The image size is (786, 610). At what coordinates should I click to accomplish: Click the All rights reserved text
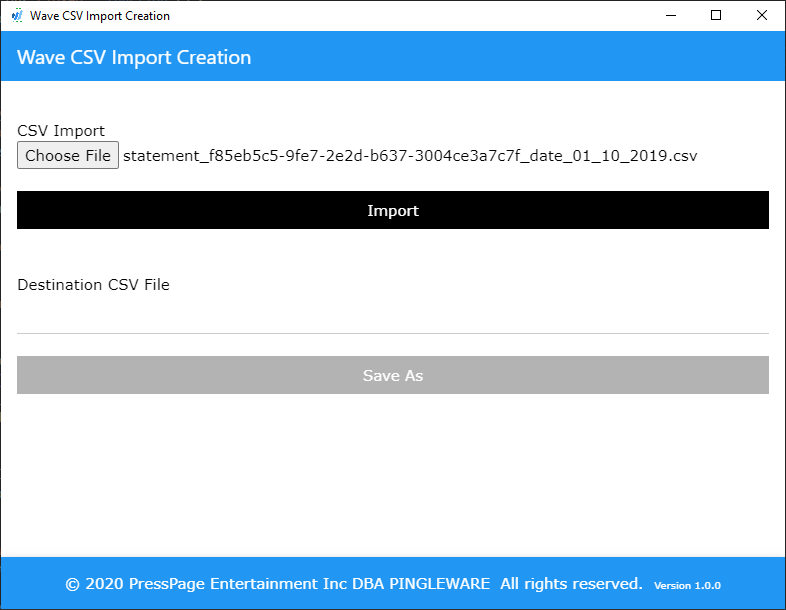(571, 584)
